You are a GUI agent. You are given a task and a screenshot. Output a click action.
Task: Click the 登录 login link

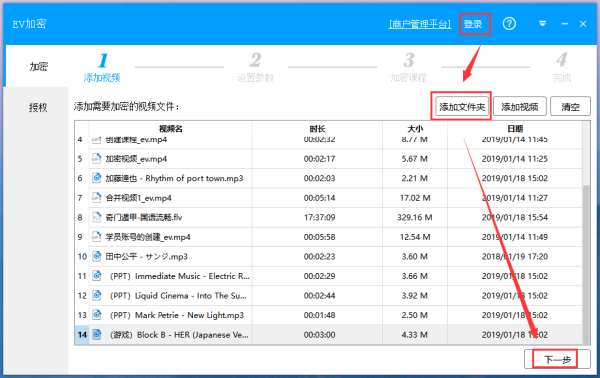tap(473, 24)
